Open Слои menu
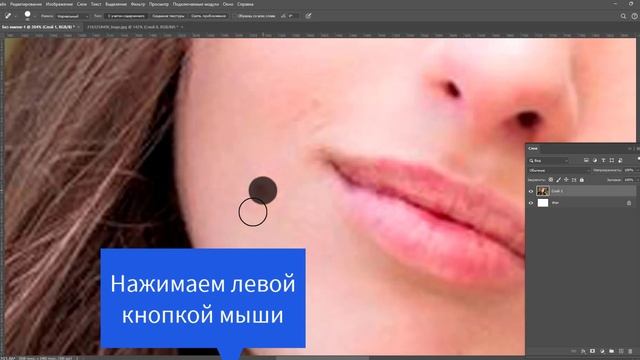640x360 pixels. (x=82, y=4)
